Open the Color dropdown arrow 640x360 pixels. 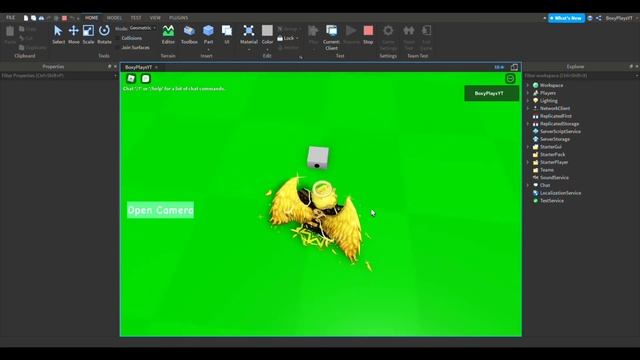(267, 49)
